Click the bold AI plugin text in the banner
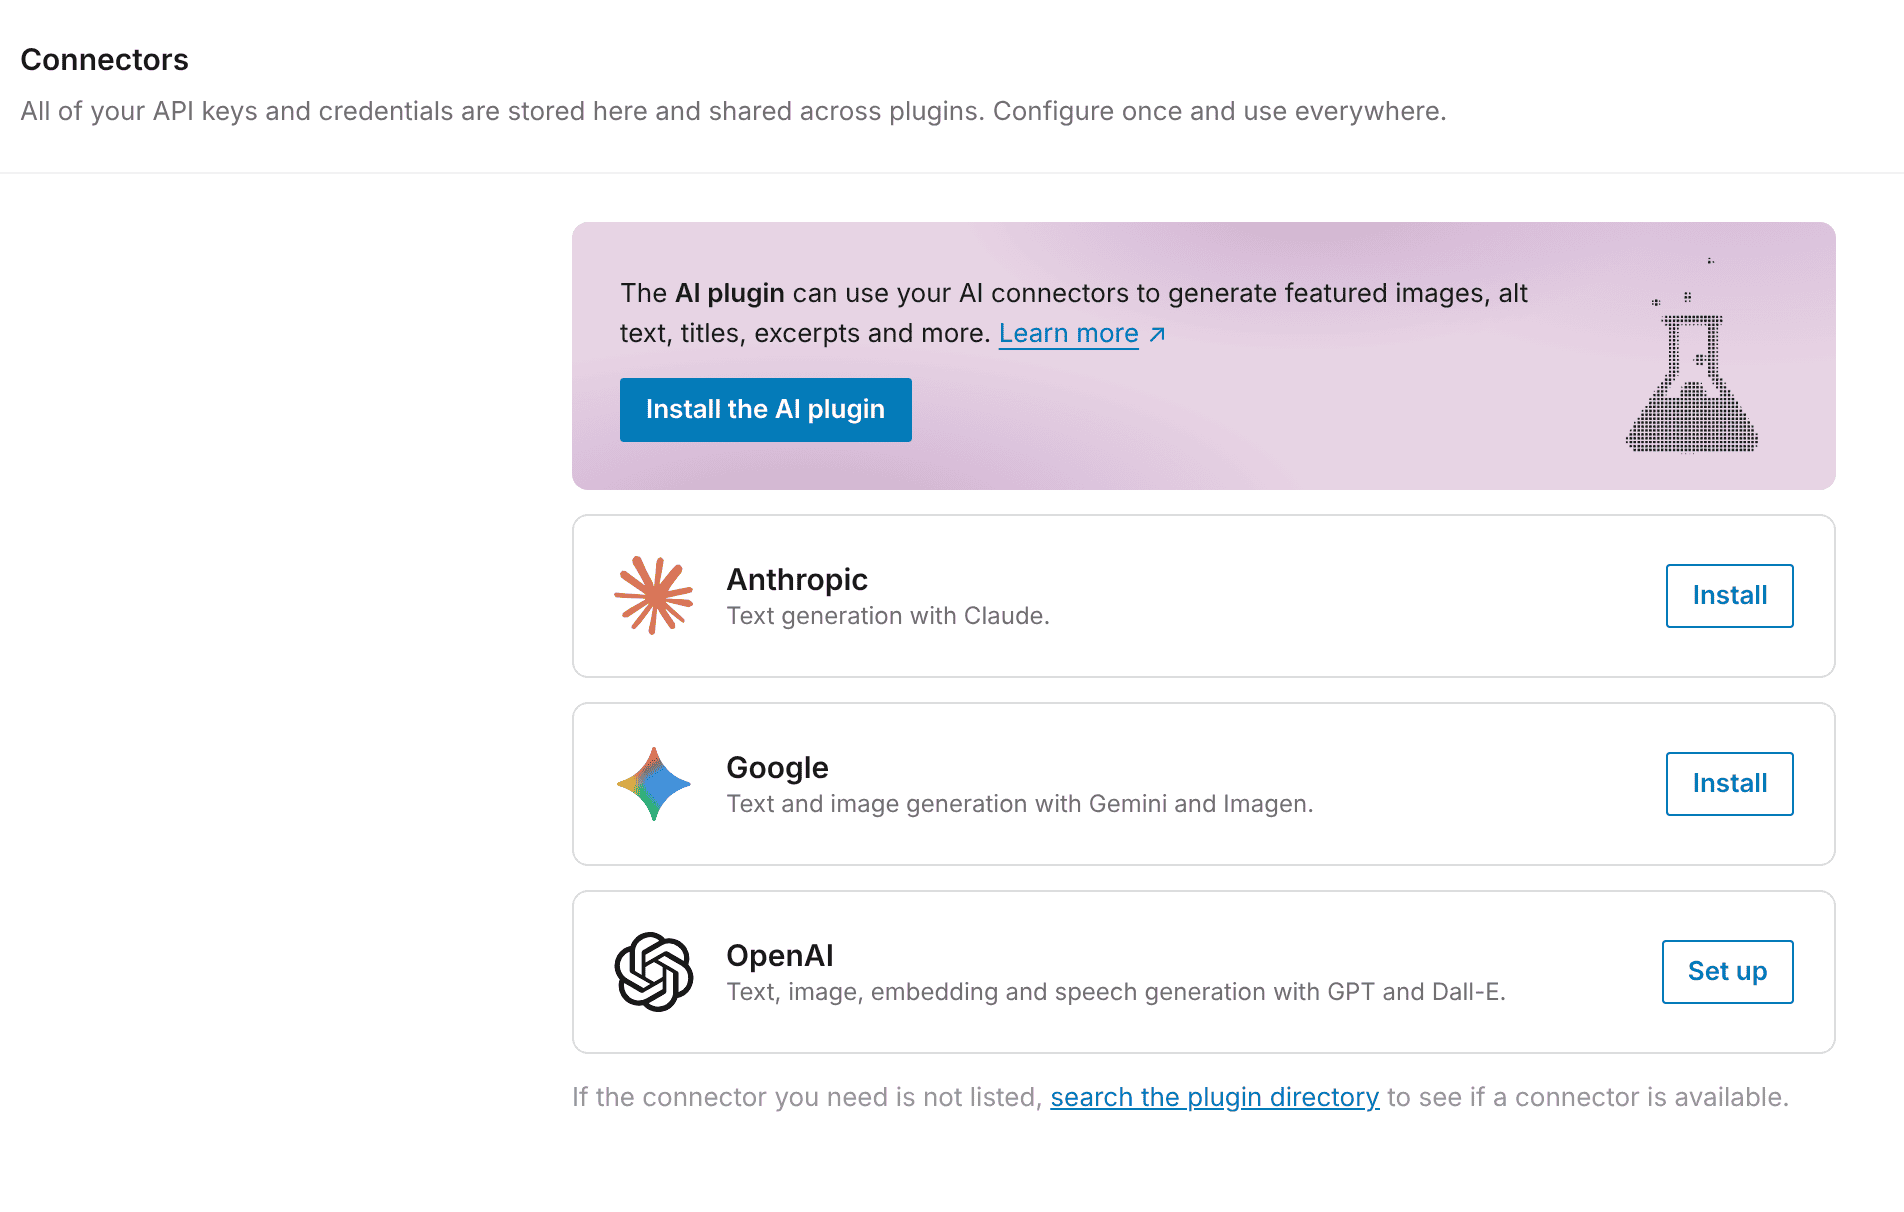The image size is (1904, 1212). click(x=730, y=293)
